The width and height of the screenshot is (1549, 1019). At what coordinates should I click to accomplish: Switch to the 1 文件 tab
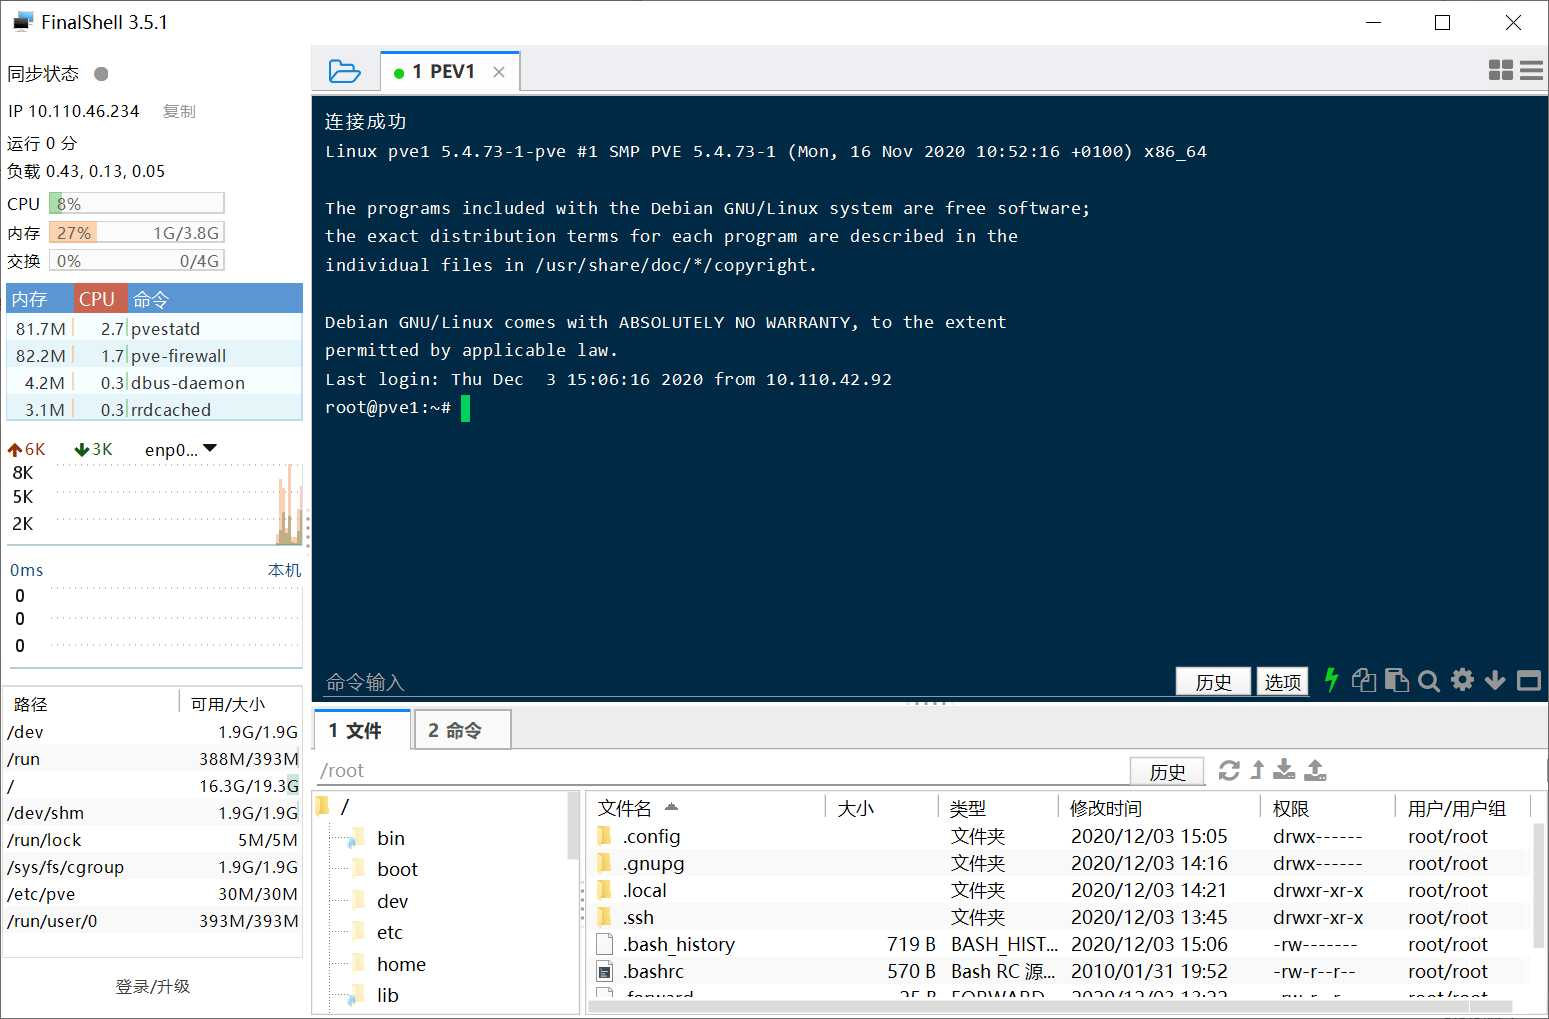(x=362, y=730)
